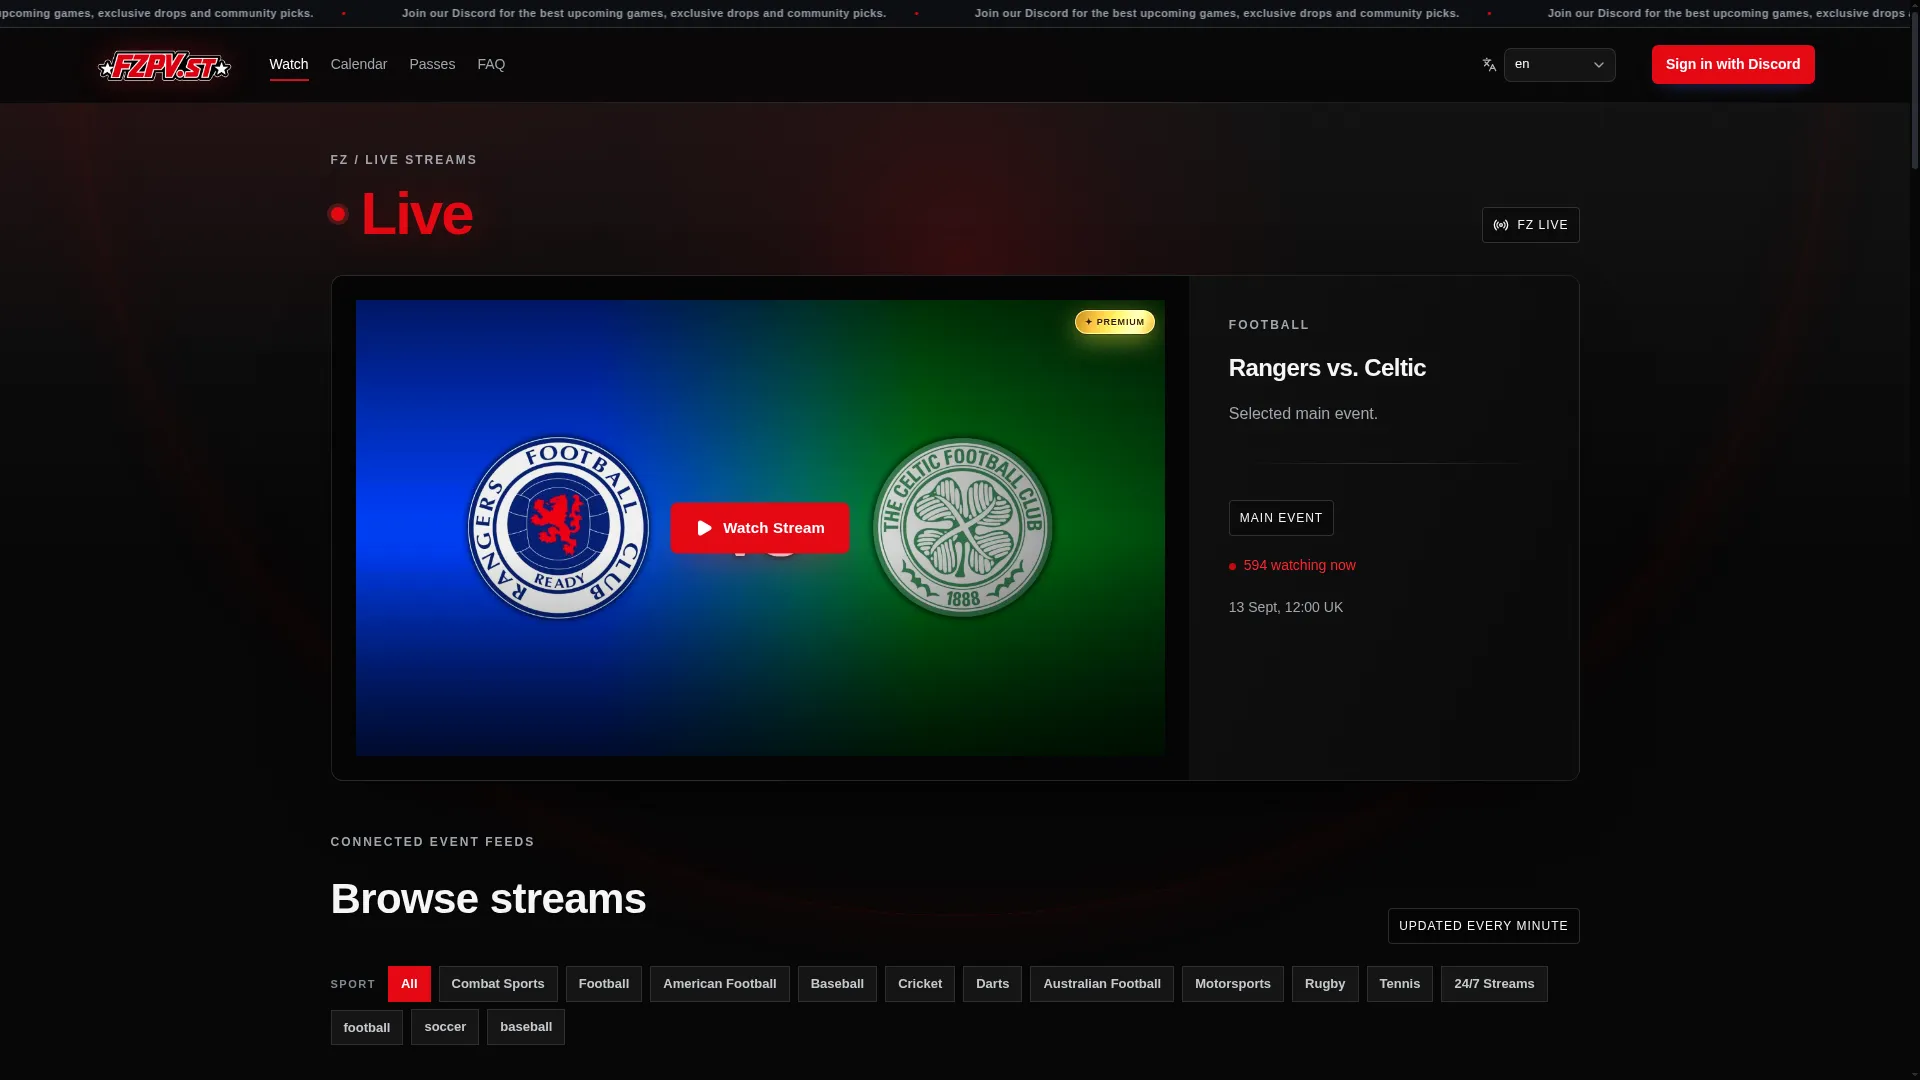Go to the Passes page
The image size is (1920, 1080).
click(x=432, y=64)
